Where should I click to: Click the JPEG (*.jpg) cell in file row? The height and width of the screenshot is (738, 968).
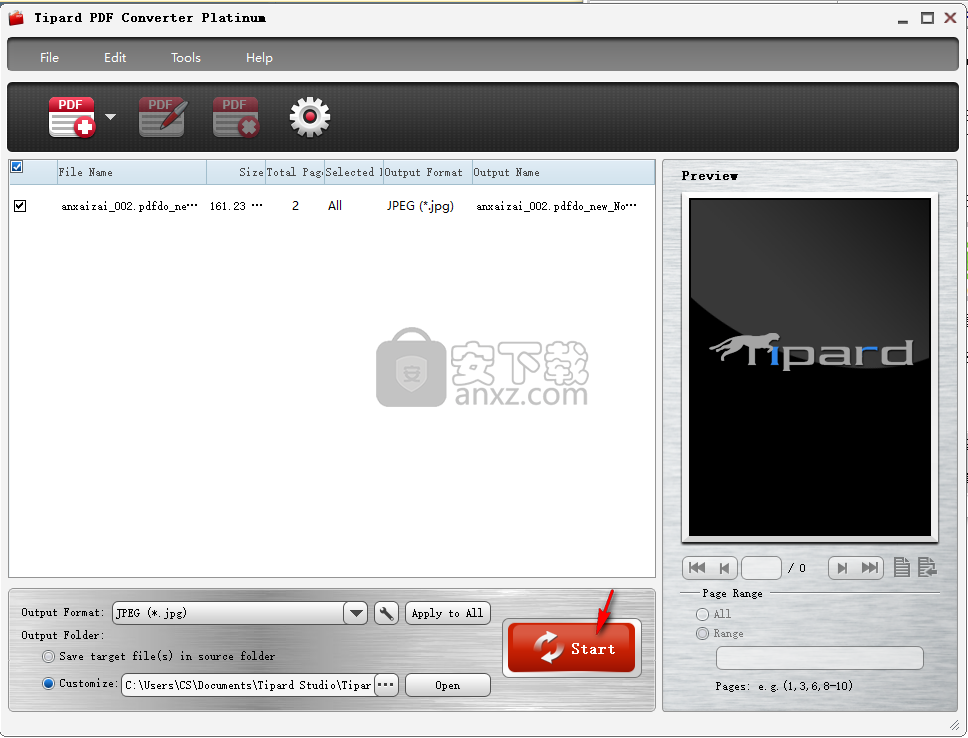(420, 206)
